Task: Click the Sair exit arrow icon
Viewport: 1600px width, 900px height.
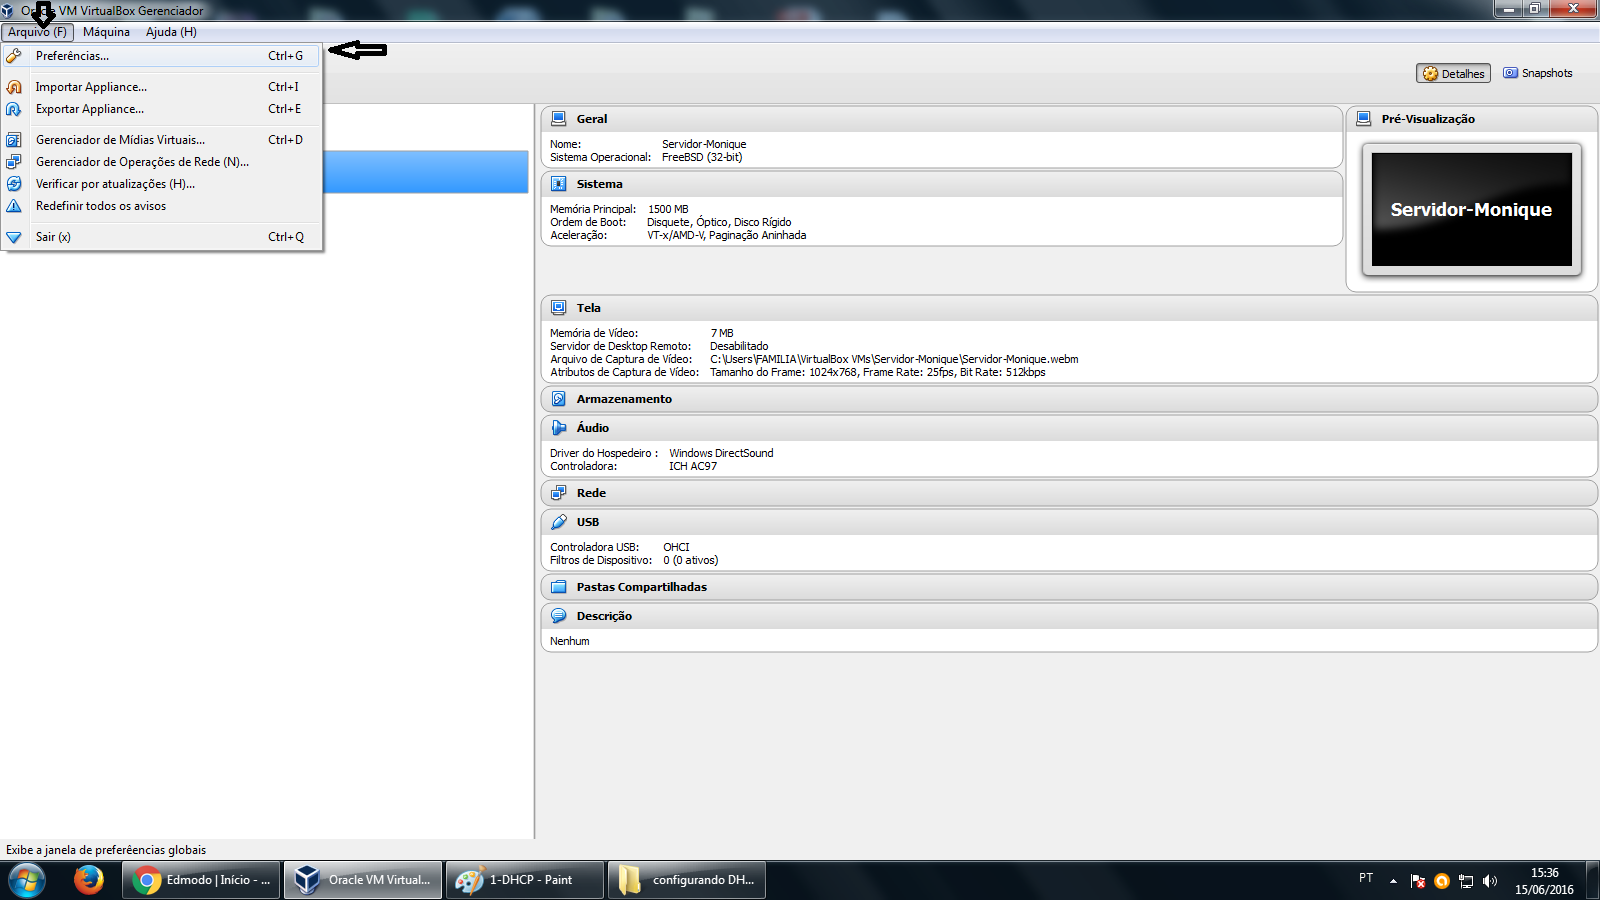Action: [x=14, y=237]
